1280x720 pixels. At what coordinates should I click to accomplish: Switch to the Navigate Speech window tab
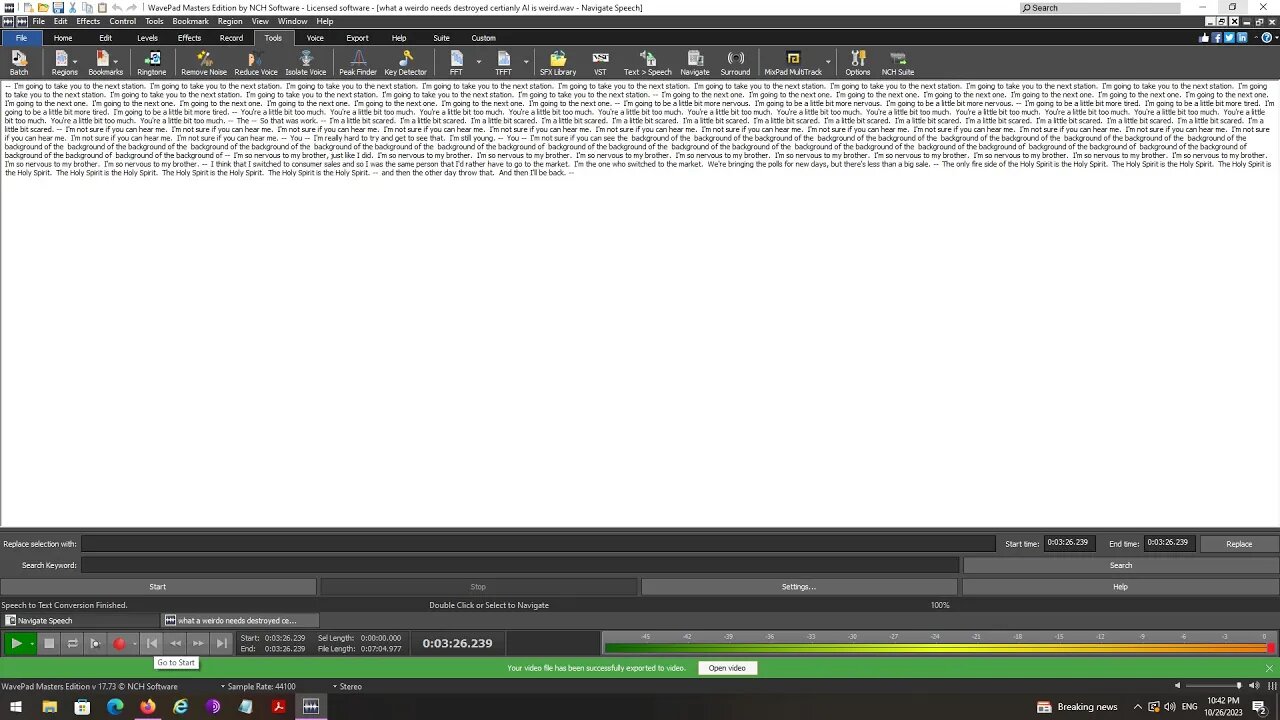(80, 621)
